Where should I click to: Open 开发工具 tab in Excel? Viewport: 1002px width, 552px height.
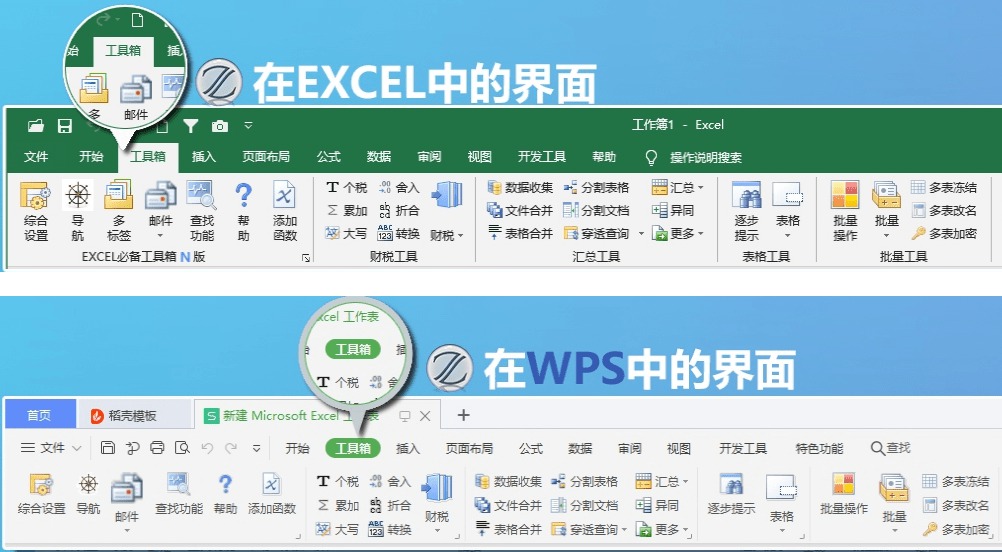(542, 157)
